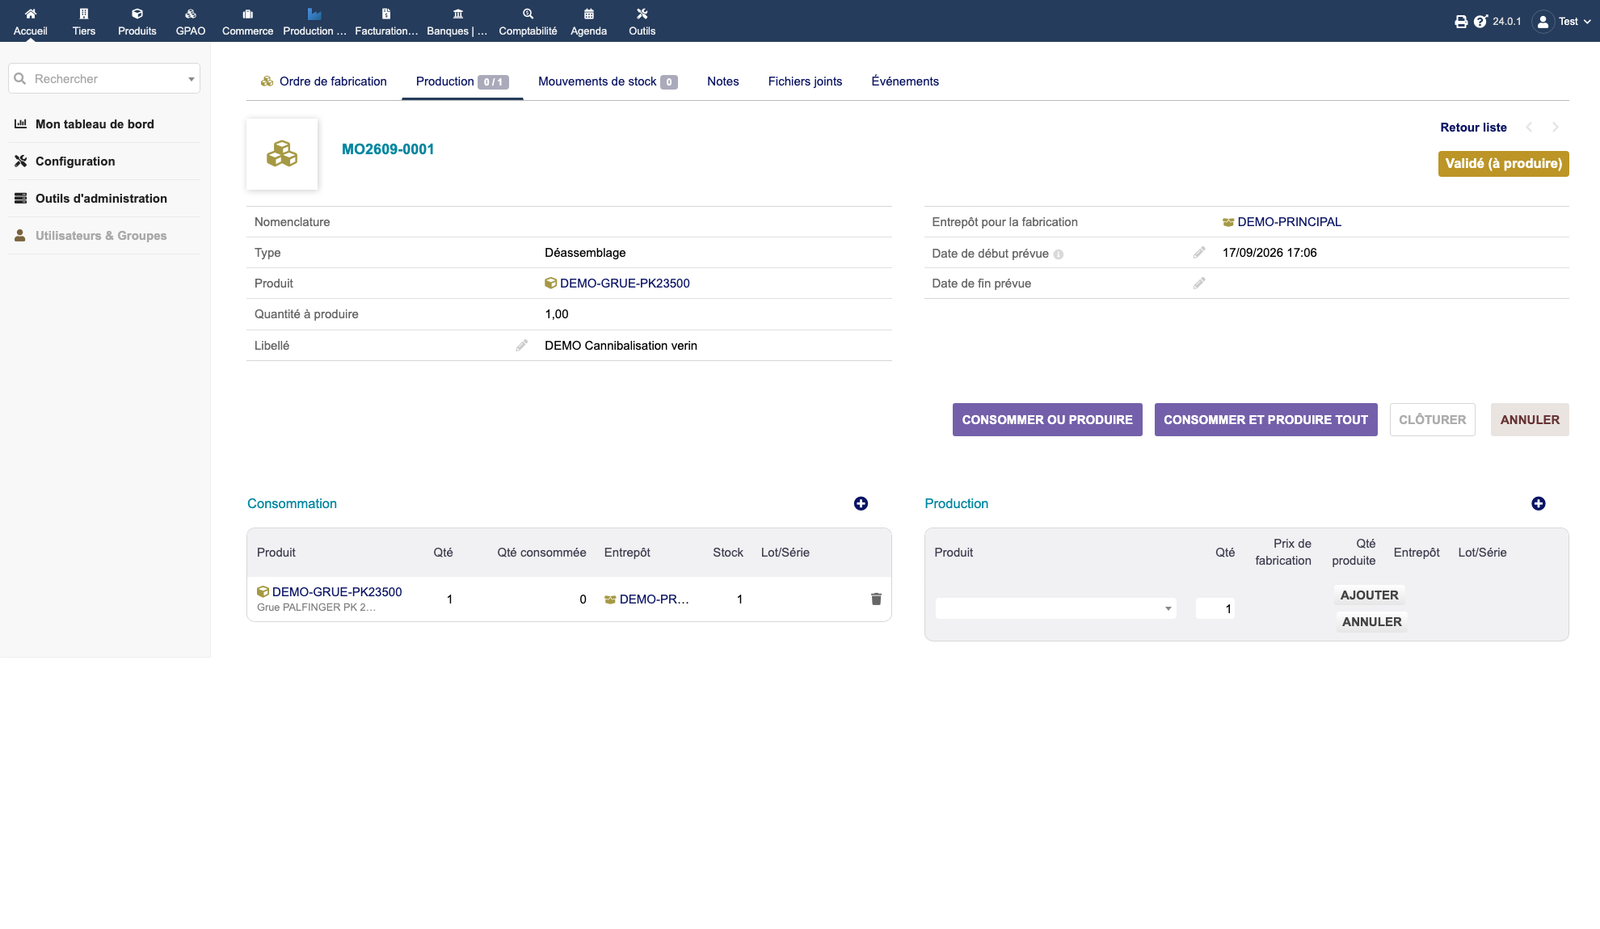This screenshot has width=1600, height=929.
Task: Open the Production product select dropdown
Action: [1056, 608]
